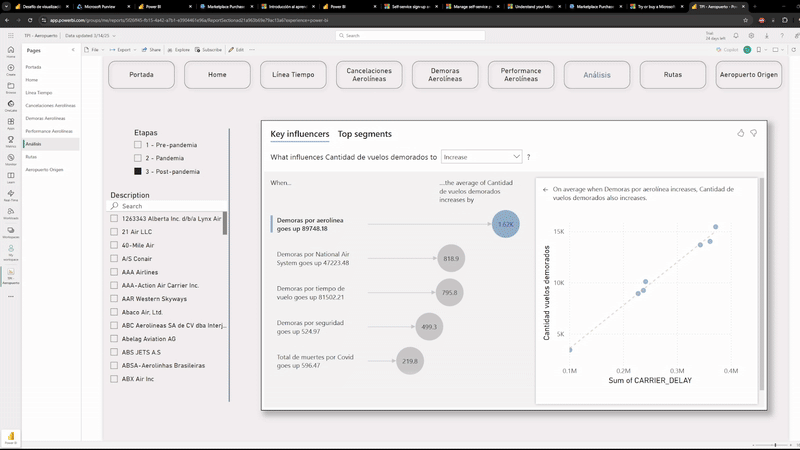Expand the Export menu
Viewport: 800px width, 450px height.
[124, 49]
